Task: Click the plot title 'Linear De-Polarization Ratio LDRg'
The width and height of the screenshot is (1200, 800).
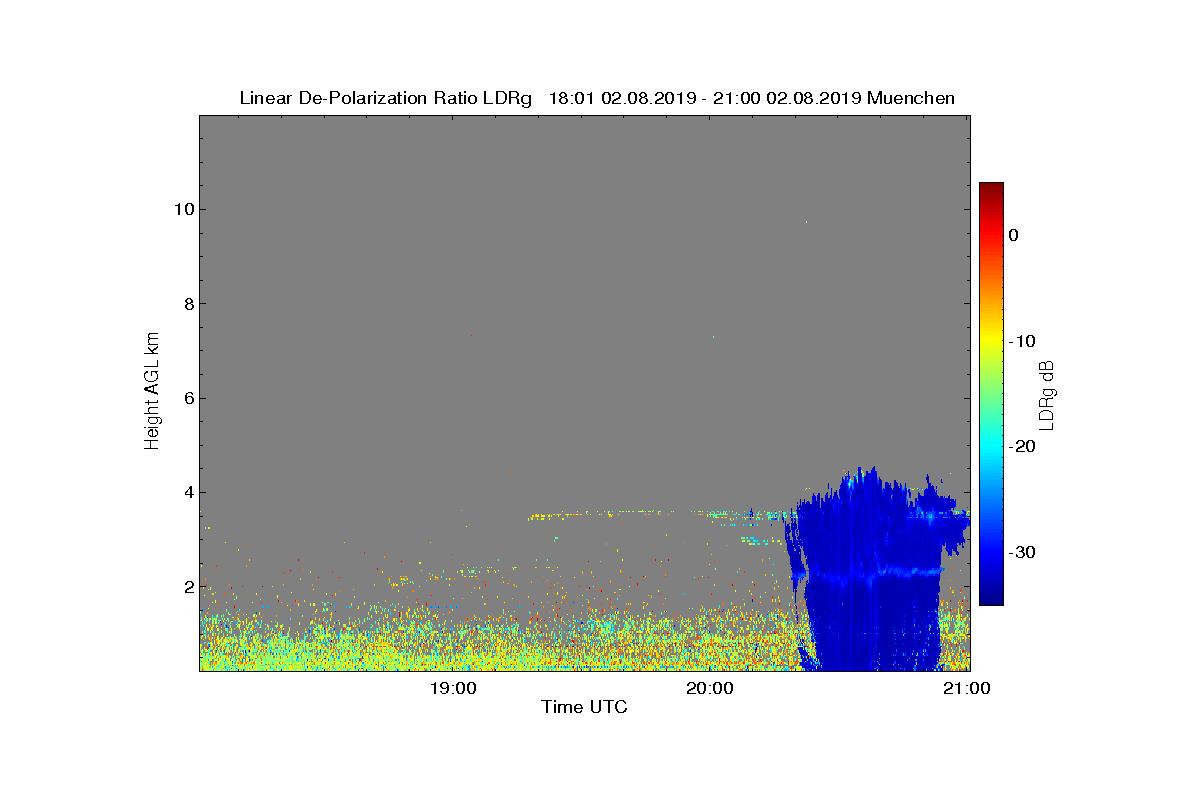Action: 386,98
